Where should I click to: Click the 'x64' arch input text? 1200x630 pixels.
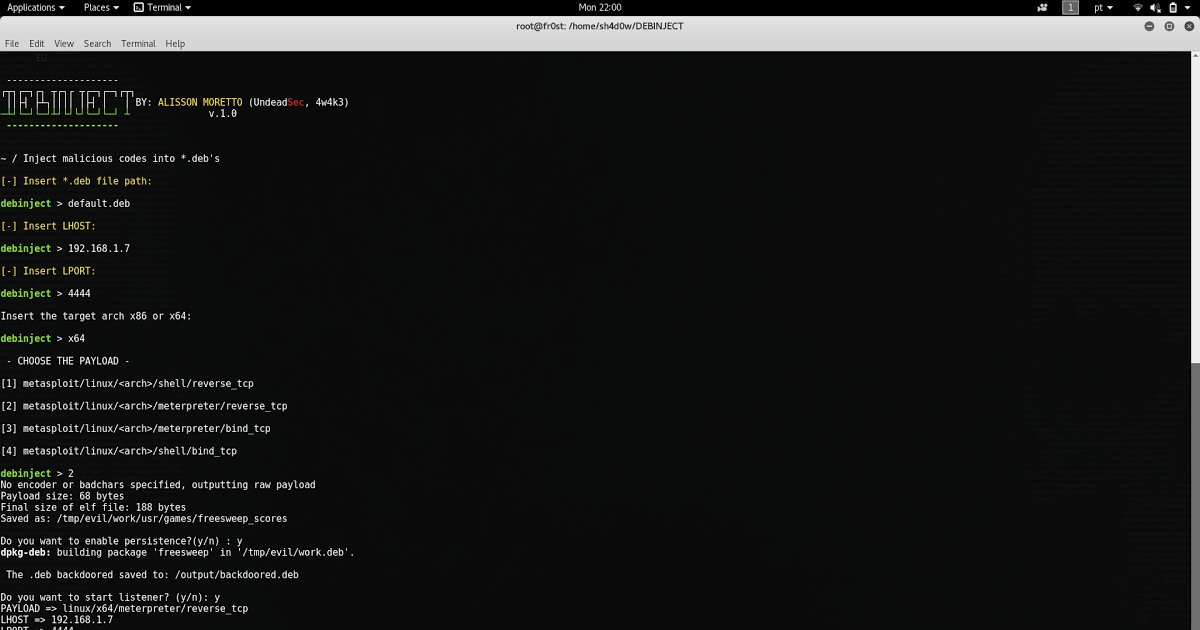point(76,338)
